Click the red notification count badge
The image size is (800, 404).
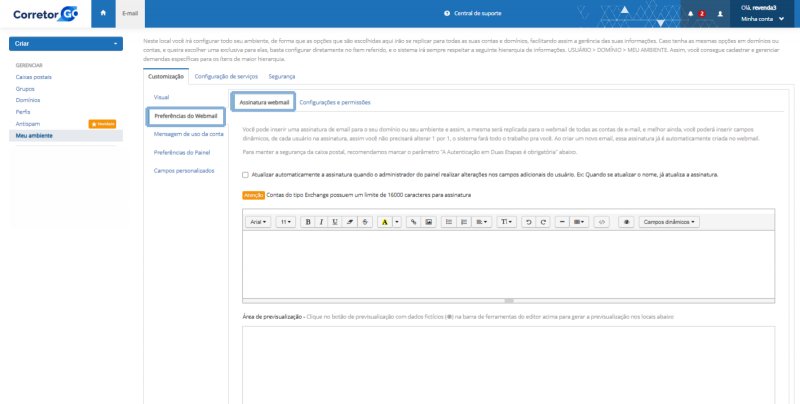(x=702, y=14)
